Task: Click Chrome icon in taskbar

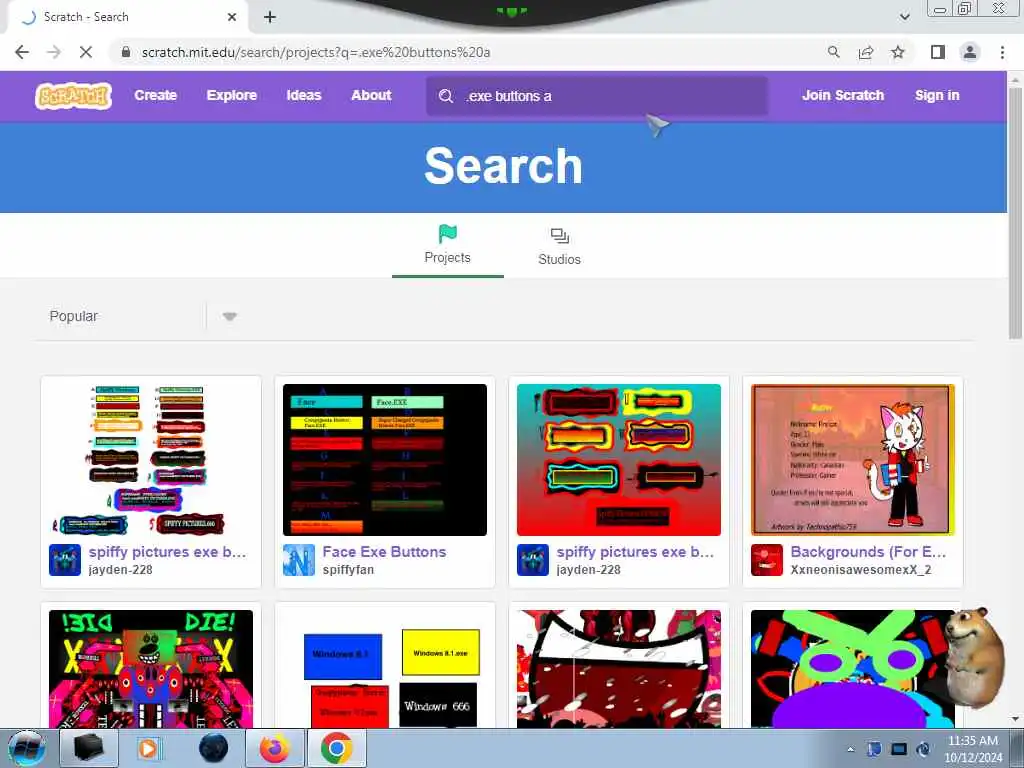Action: coord(336,748)
